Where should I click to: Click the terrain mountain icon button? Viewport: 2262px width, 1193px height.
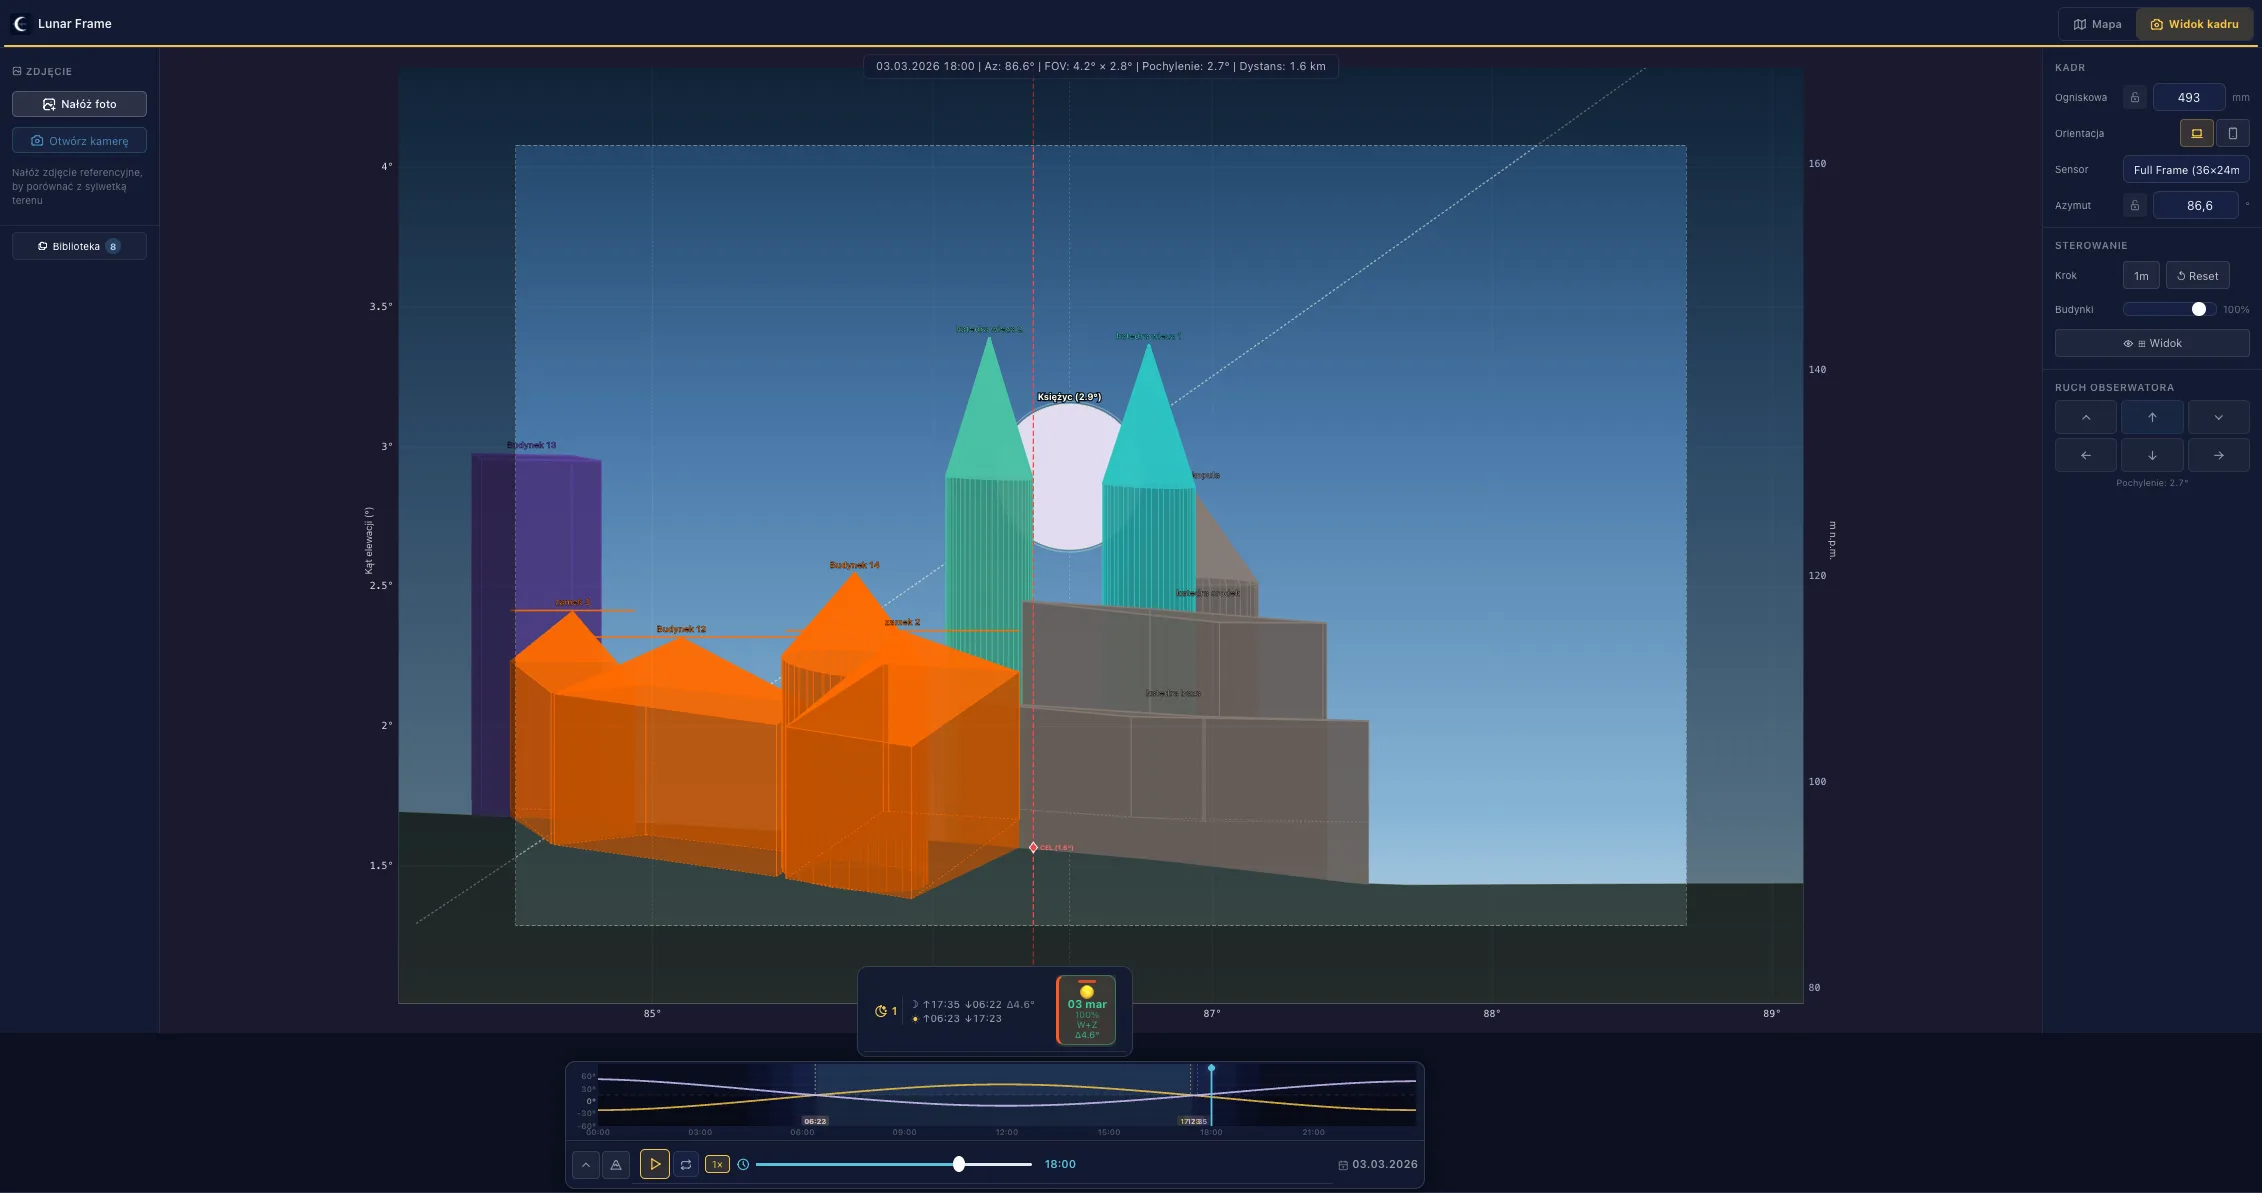coord(616,1164)
